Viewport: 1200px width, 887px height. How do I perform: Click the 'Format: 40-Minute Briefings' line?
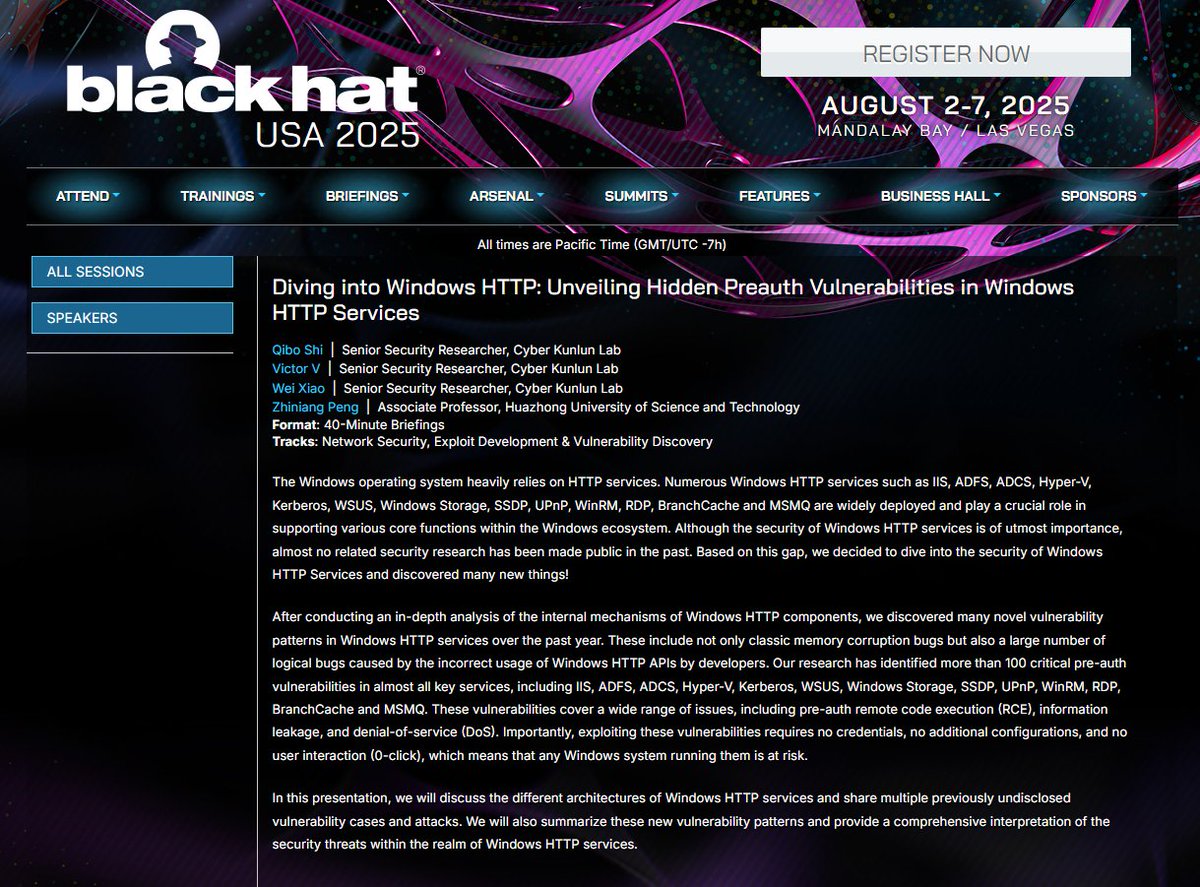pyautogui.click(x=358, y=425)
